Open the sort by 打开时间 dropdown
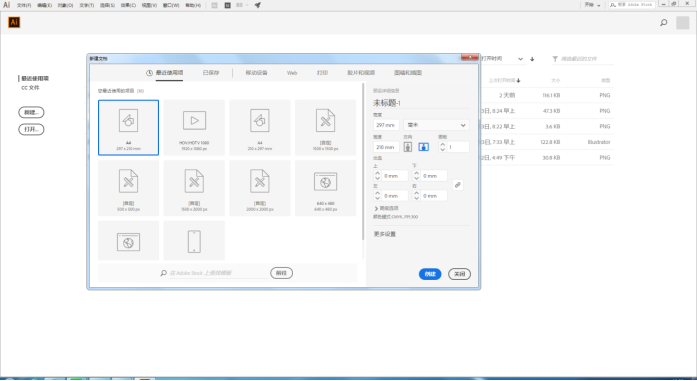Viewport: 697px width, 381px height. (502, 59)
